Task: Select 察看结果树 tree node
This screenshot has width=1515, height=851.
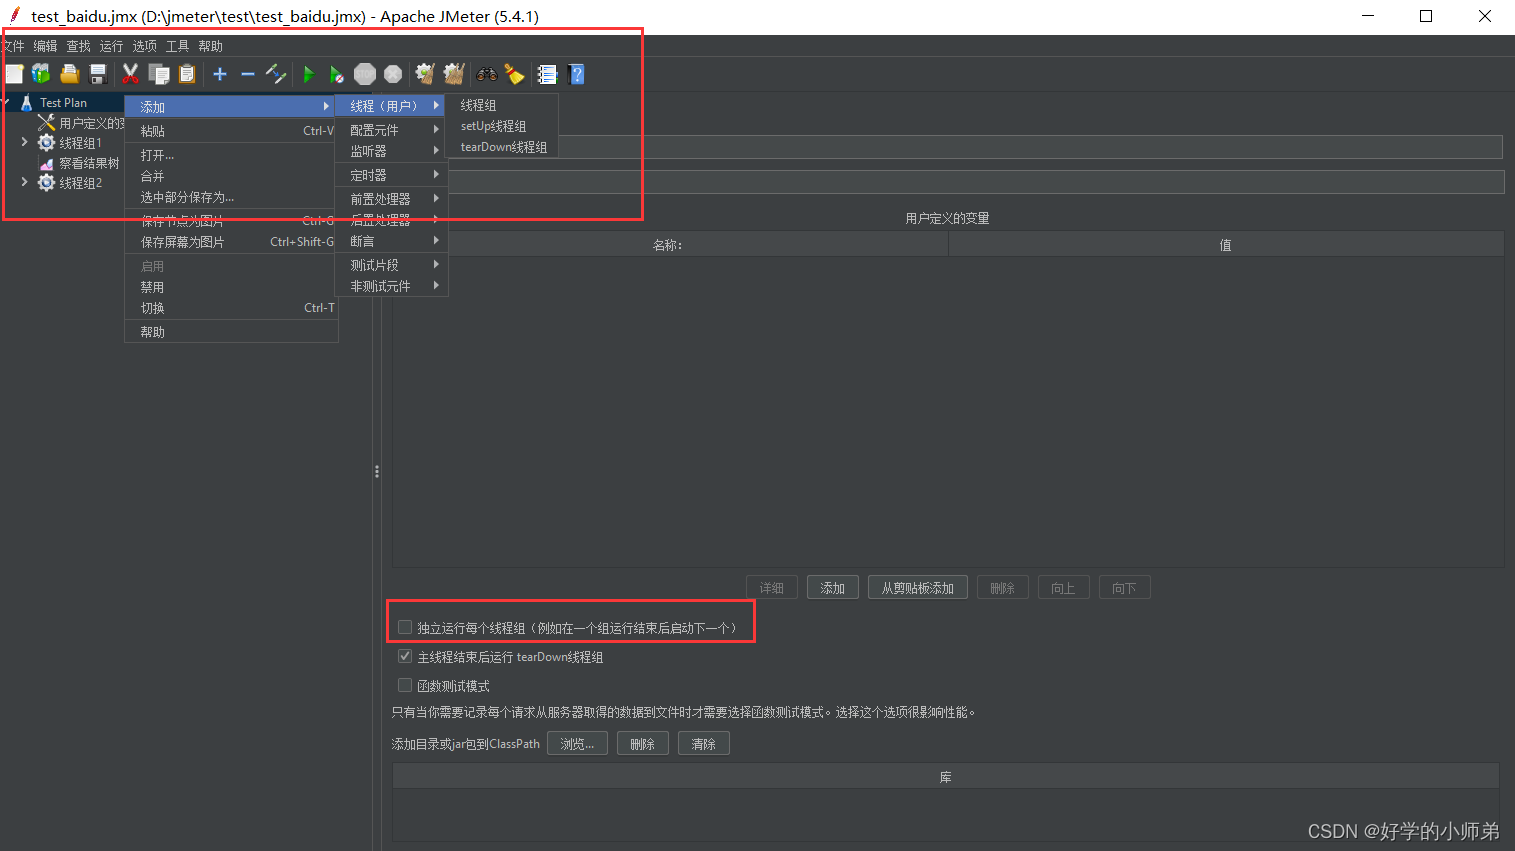Action: (89, 163)
